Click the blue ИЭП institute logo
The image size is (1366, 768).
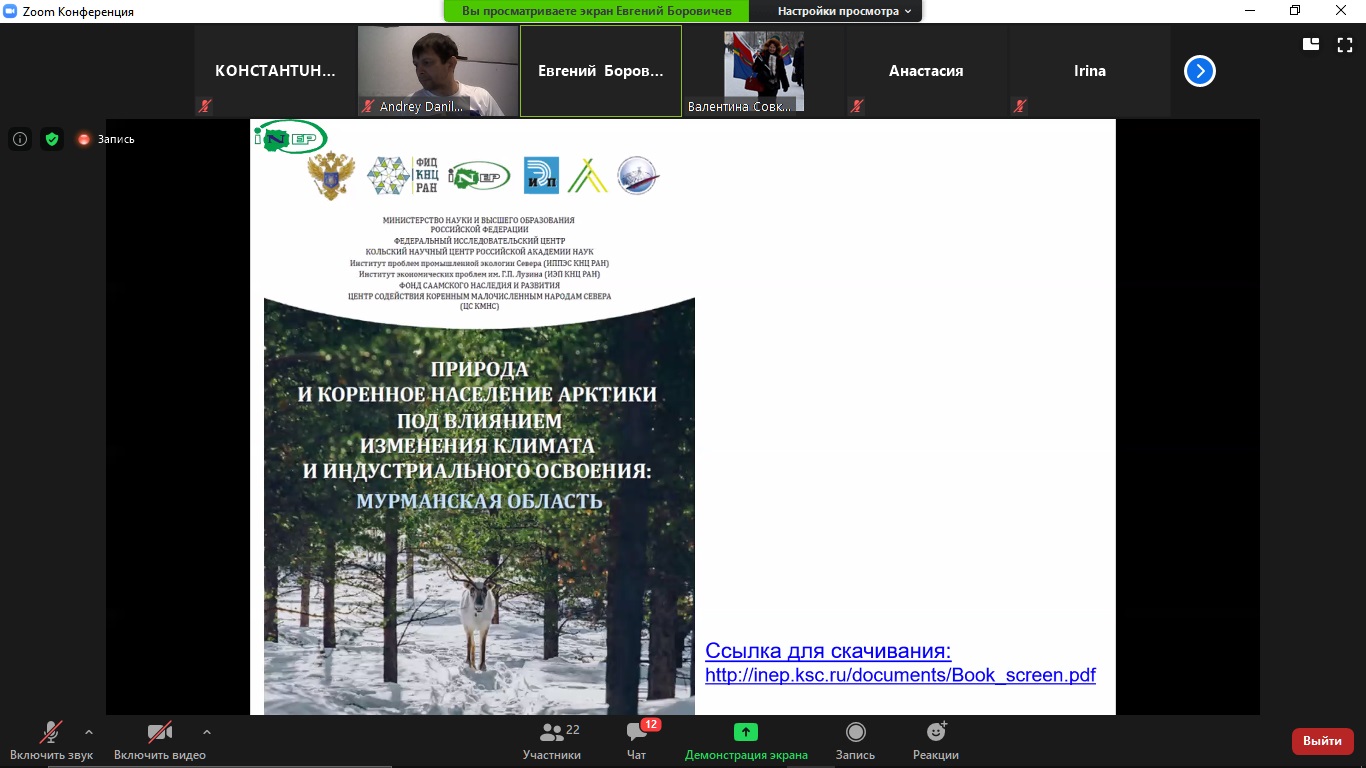pos(542,175)
